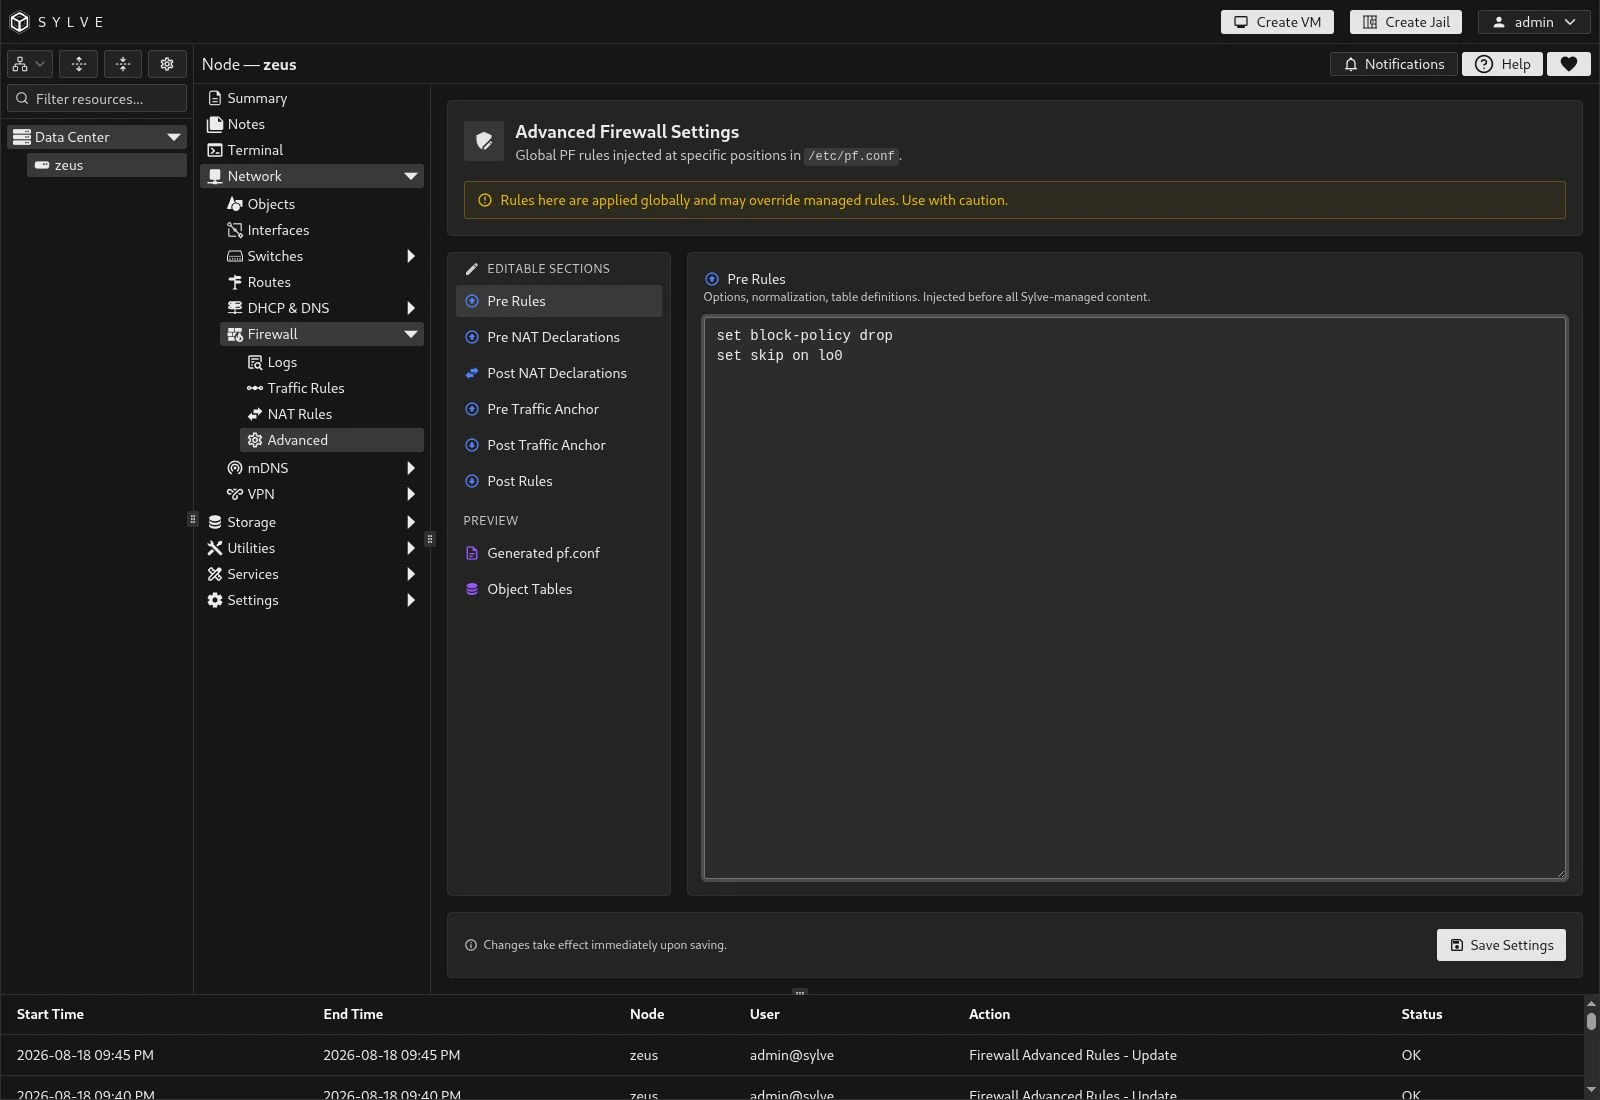The width and height of the screenshot is (1600, 1100).
Task: Click the Services wrench icon
Action: [x=215, y=574]
